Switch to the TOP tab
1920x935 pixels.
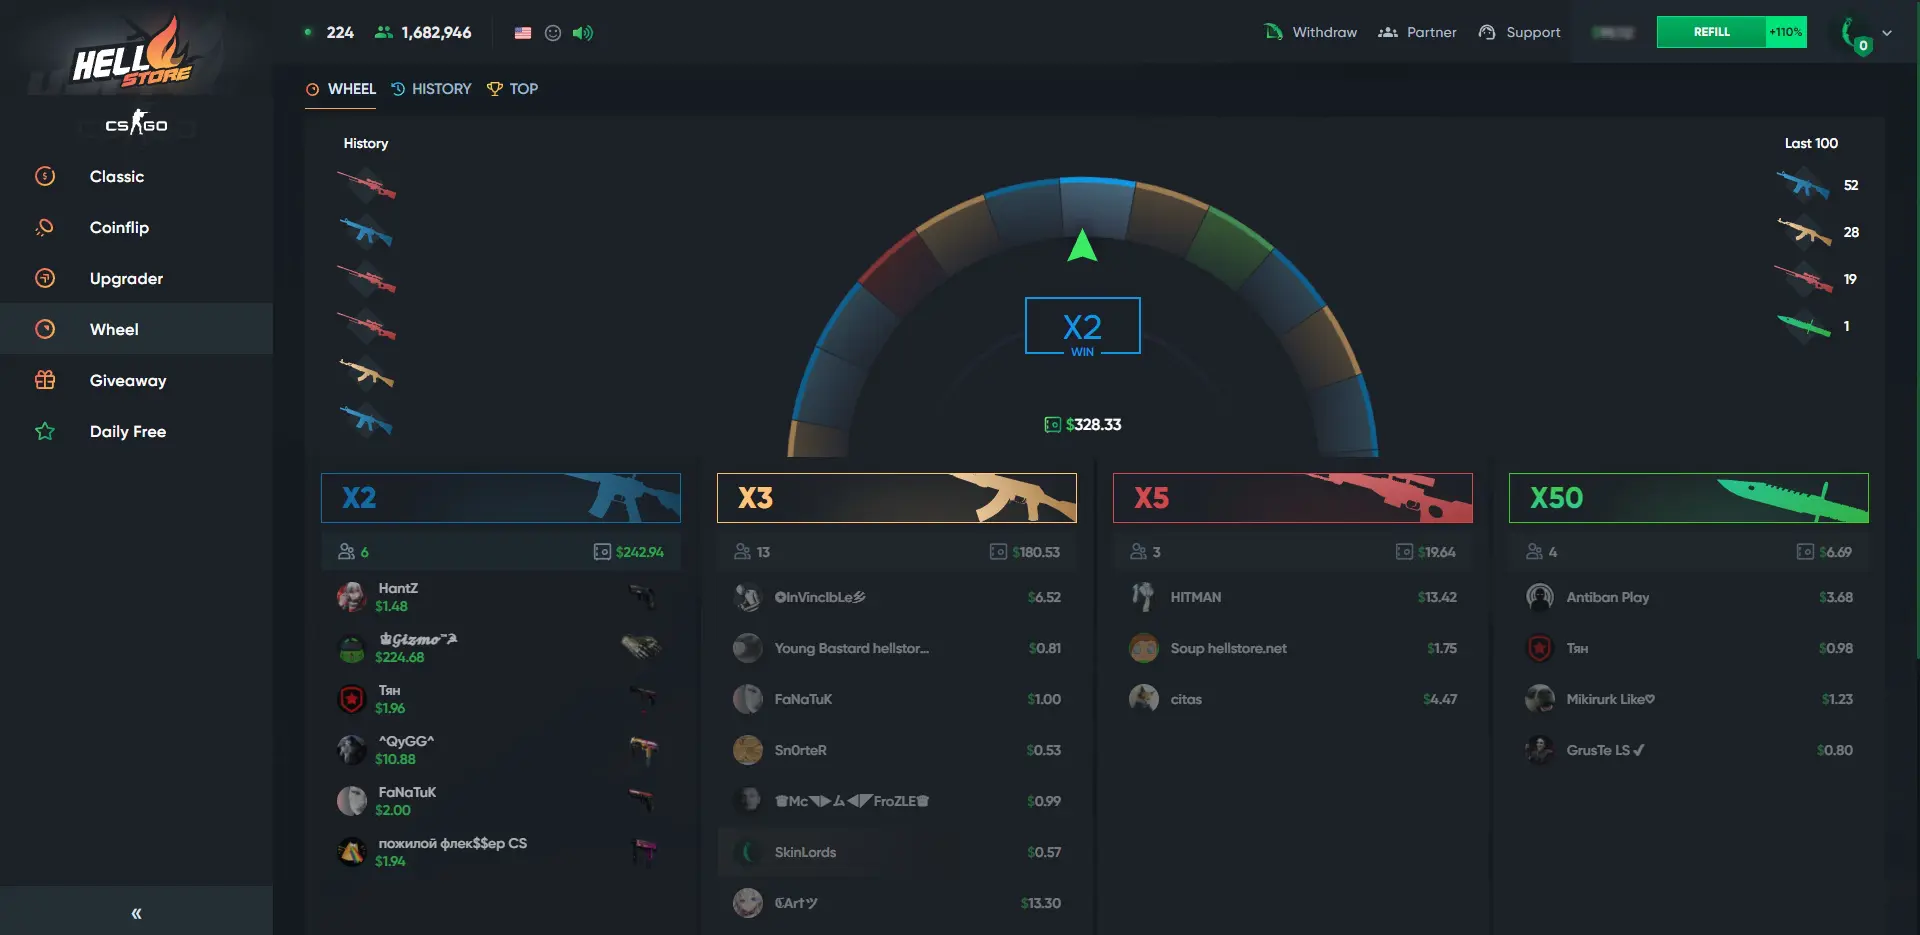[513, 89]
